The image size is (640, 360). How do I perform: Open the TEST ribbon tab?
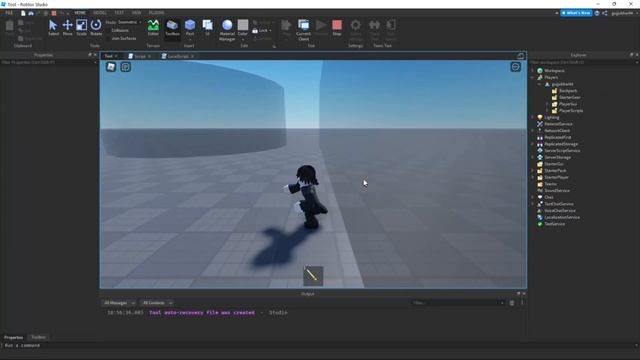(x=119, y=13)
